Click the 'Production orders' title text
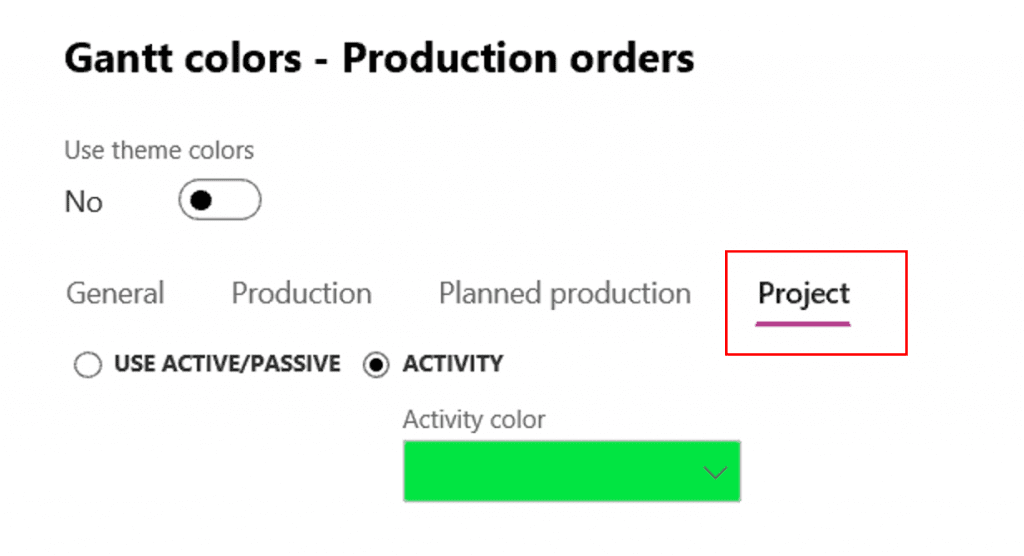1024x556 pixels. point(518,59)
